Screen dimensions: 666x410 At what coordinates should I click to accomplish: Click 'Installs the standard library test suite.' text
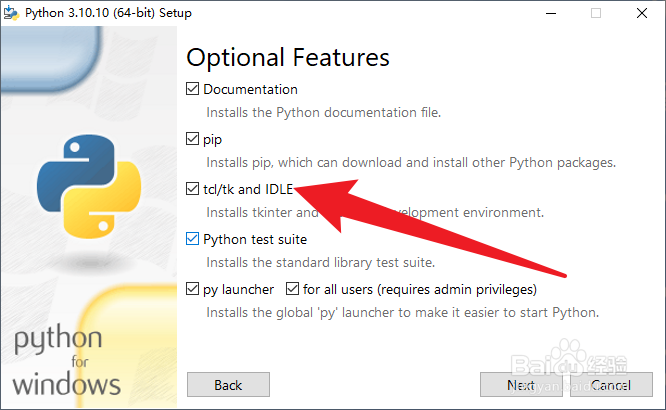pyautogui.click(x=321, y=263)
